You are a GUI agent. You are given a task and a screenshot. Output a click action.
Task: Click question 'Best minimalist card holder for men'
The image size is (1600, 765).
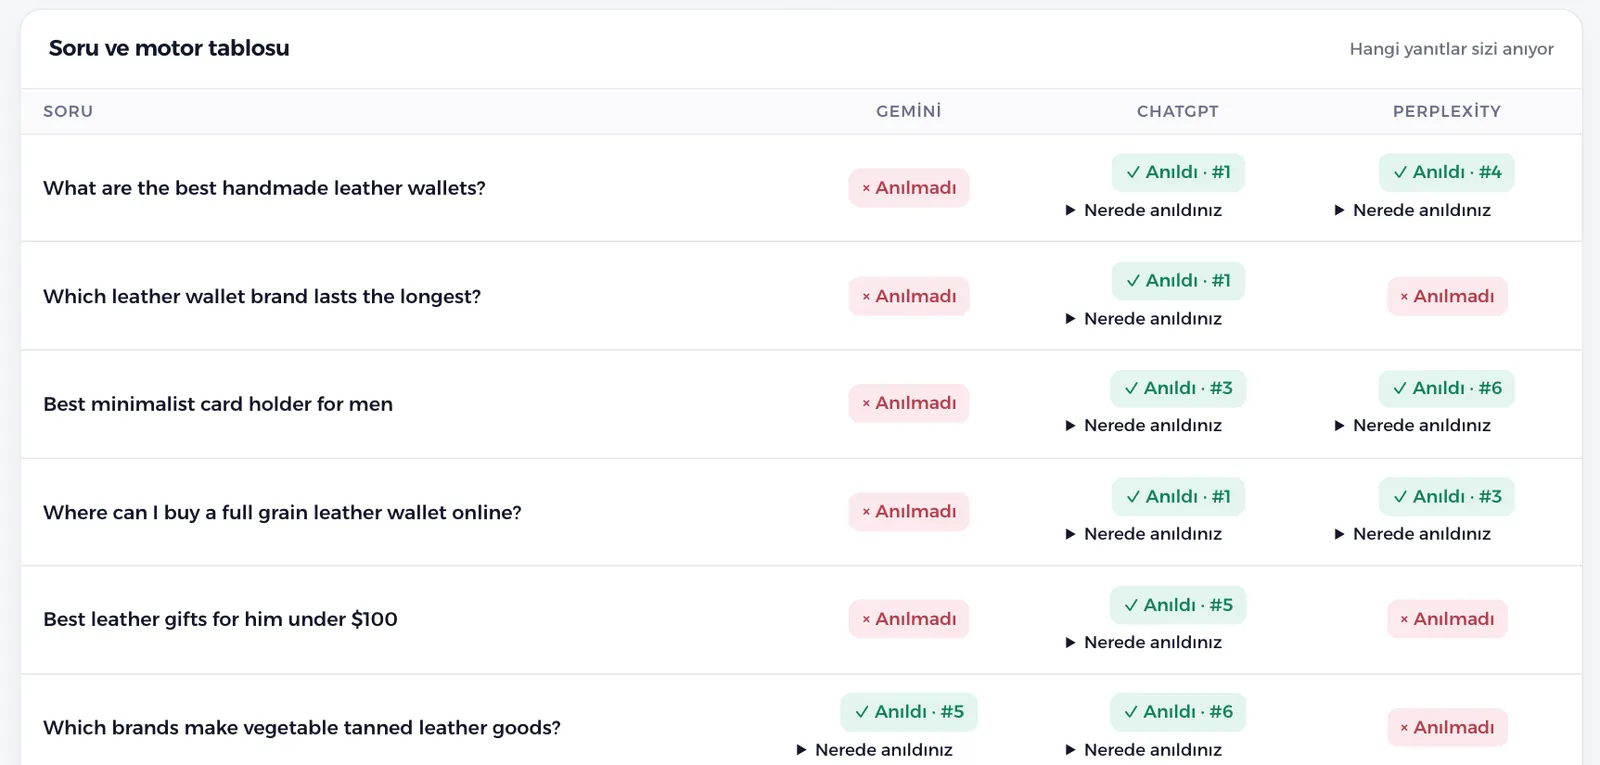(x=218, y=404)
